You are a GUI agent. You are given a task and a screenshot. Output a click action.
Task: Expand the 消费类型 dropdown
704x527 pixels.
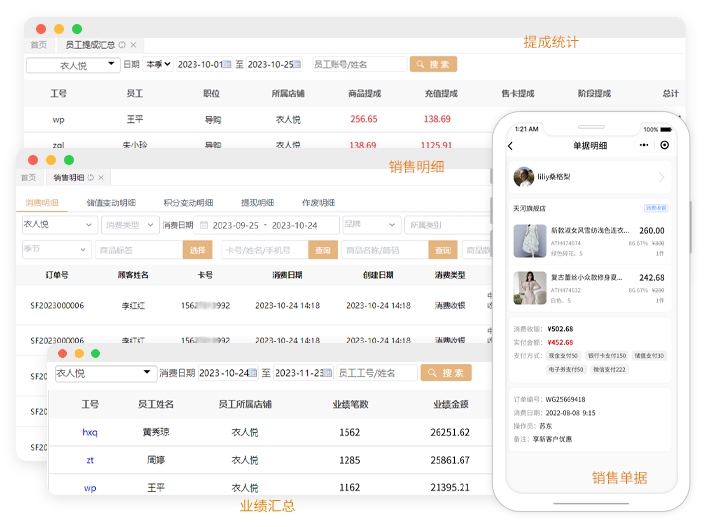pyautogui.click(x=128, y=225)
